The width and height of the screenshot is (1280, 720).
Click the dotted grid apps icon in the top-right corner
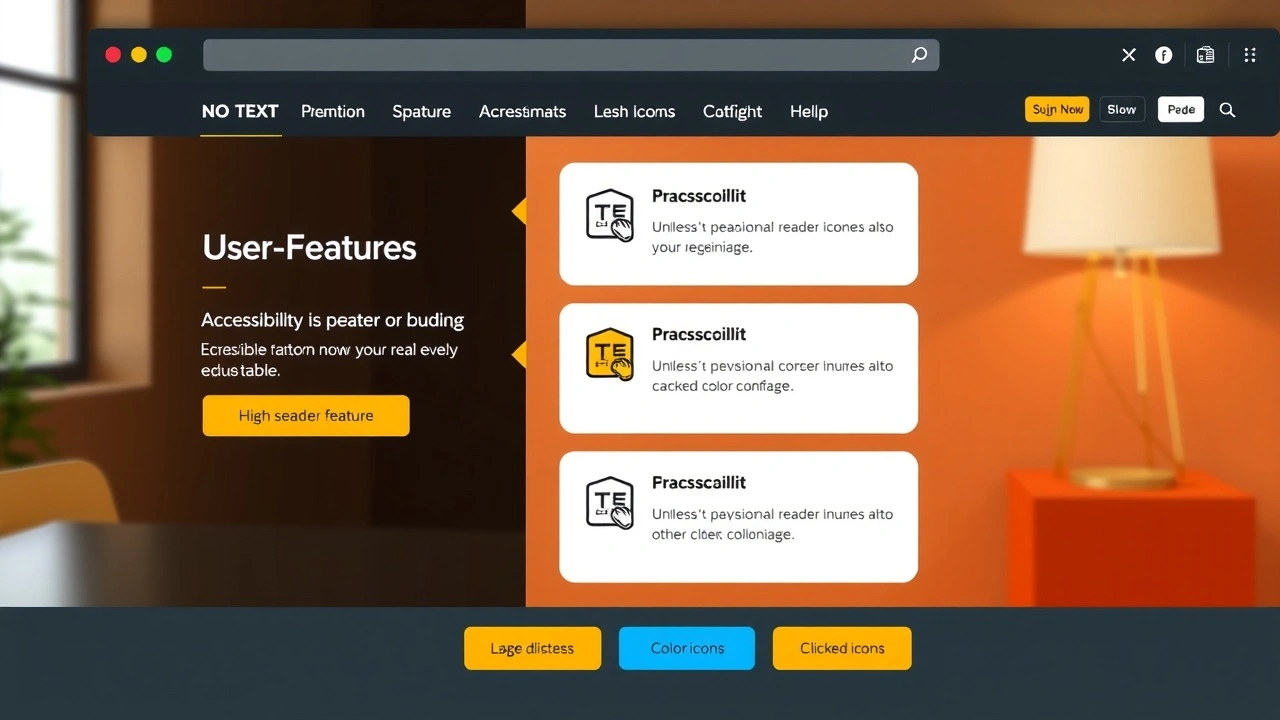(x=1249, y=55)
